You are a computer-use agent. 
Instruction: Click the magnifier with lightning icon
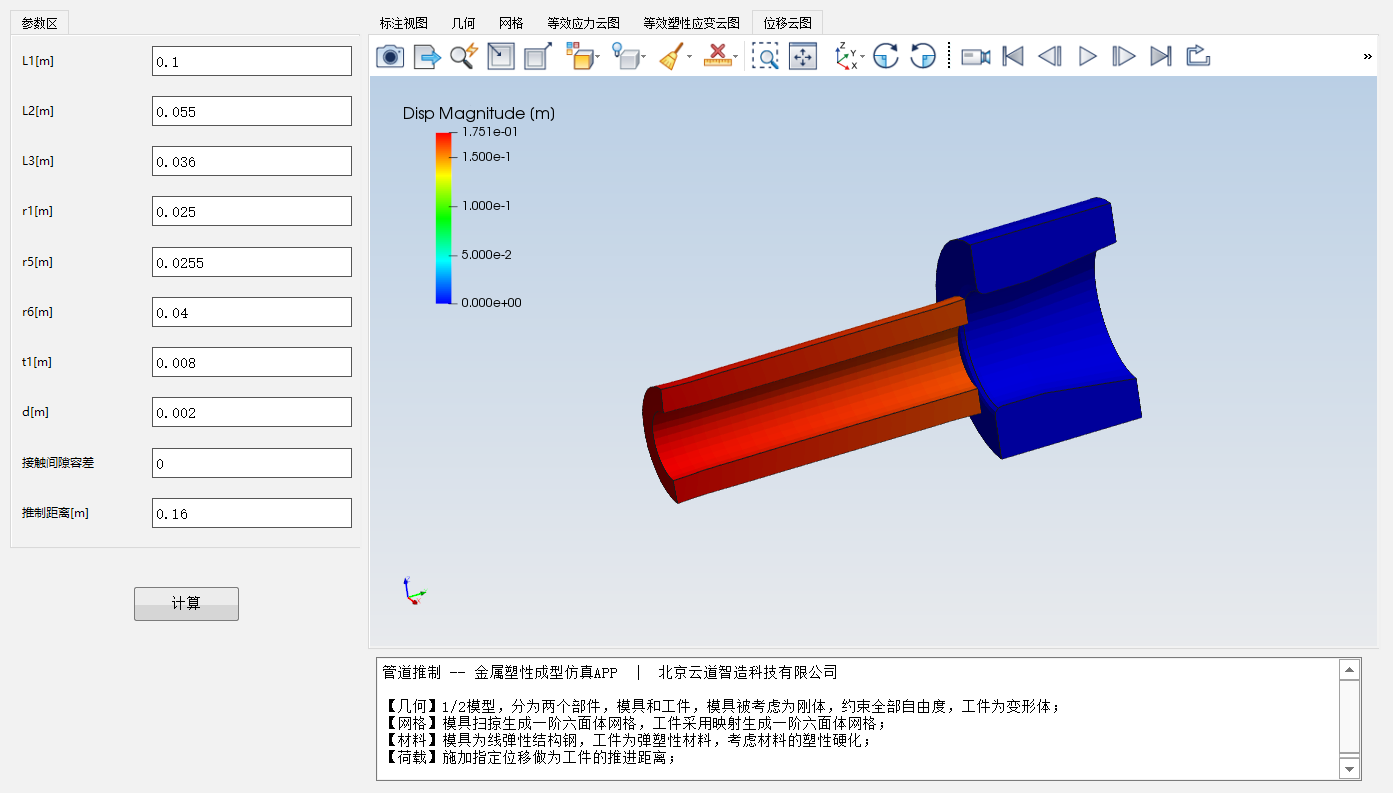click(464, 56)
